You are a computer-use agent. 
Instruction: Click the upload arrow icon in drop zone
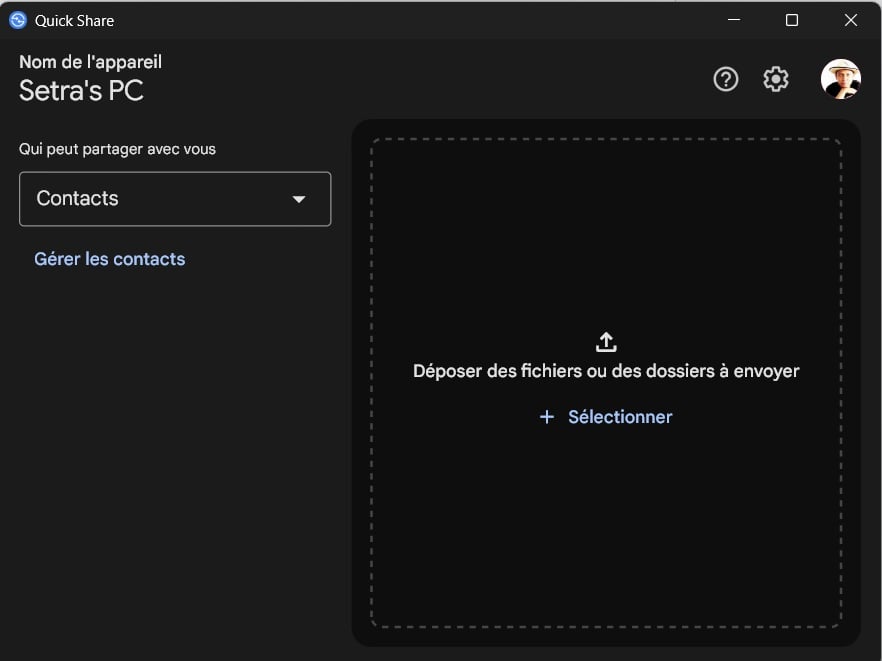click(606, 342)
